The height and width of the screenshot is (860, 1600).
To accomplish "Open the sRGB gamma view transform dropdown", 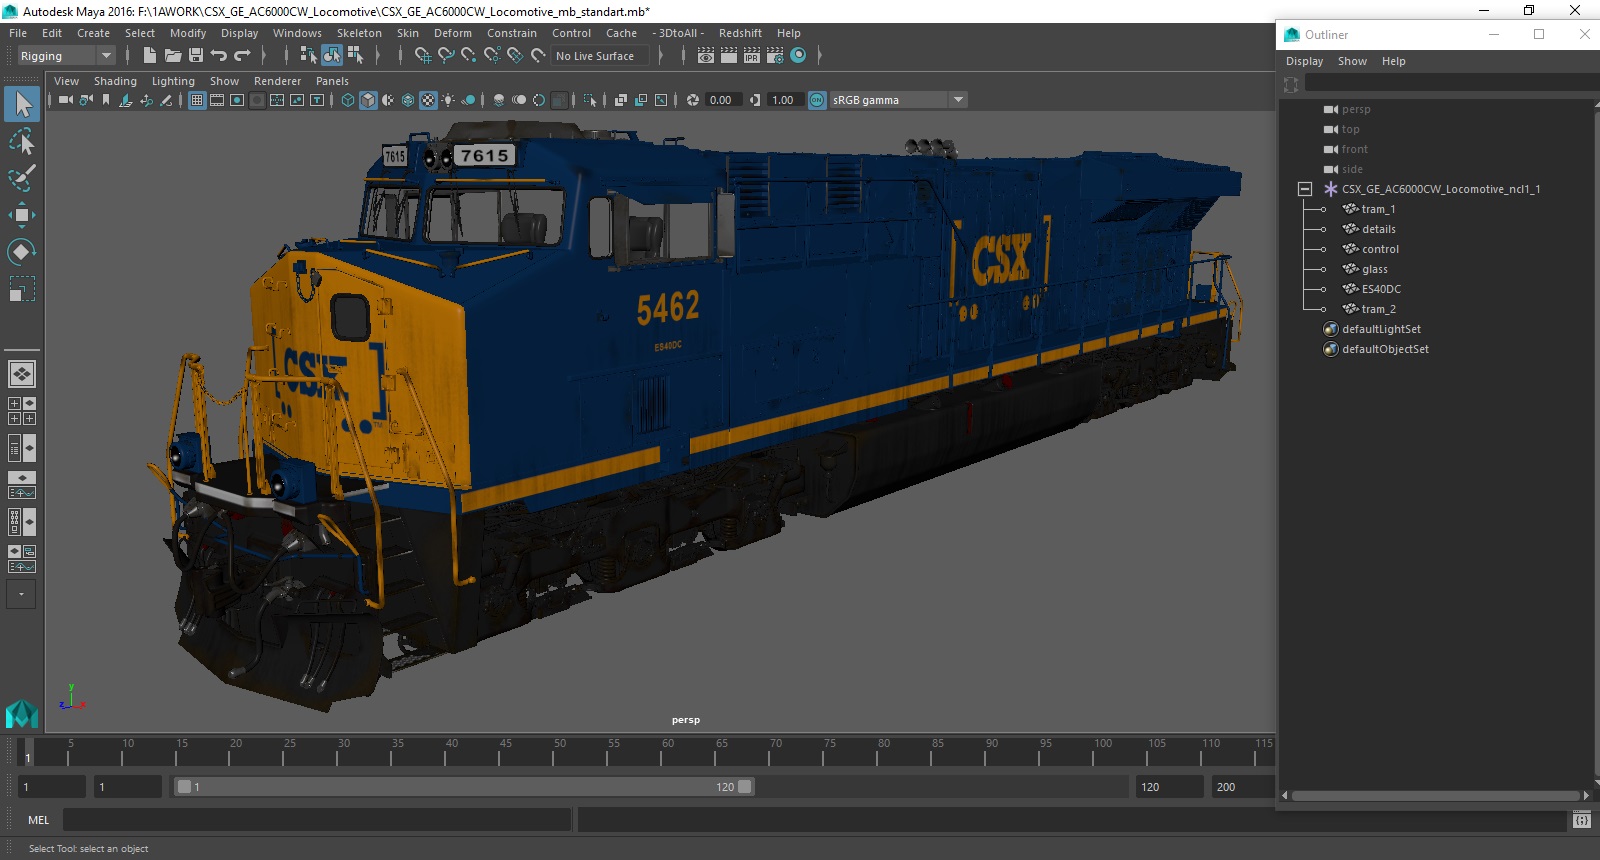I will (898, 100).
